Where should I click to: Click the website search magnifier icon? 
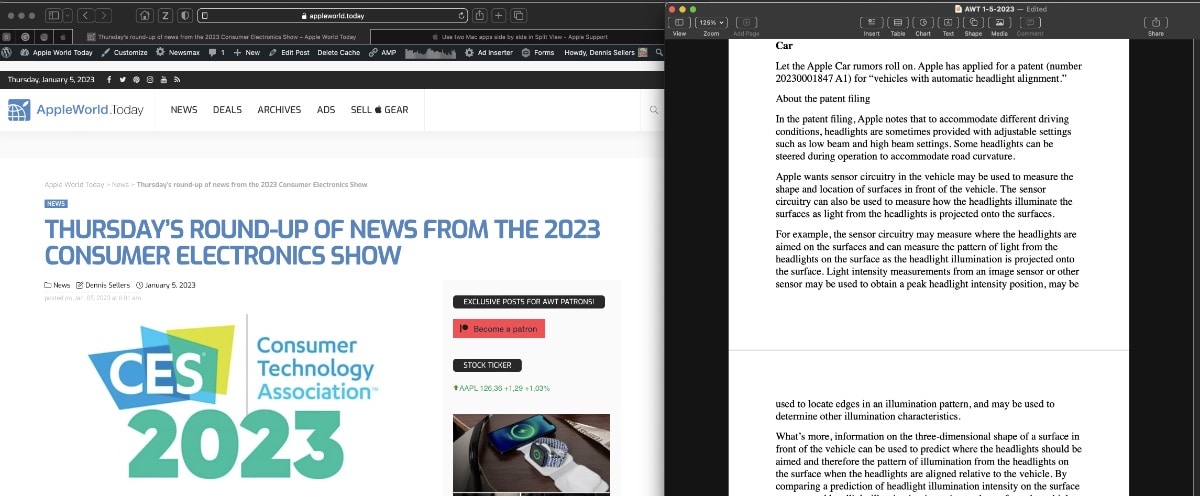pos(654,110)
